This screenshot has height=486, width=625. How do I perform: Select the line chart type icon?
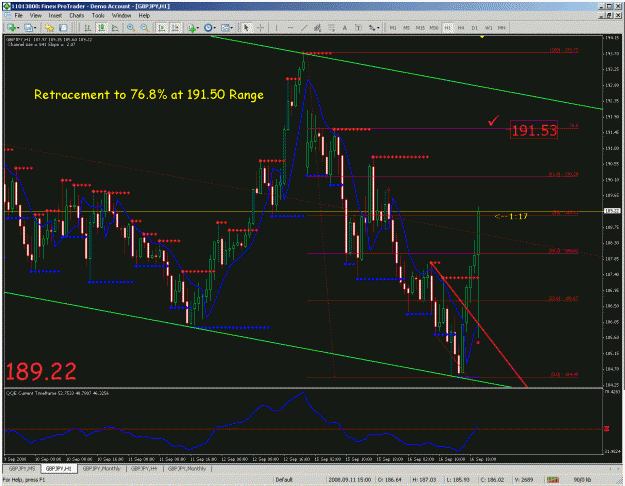click(x=115, y=28)
